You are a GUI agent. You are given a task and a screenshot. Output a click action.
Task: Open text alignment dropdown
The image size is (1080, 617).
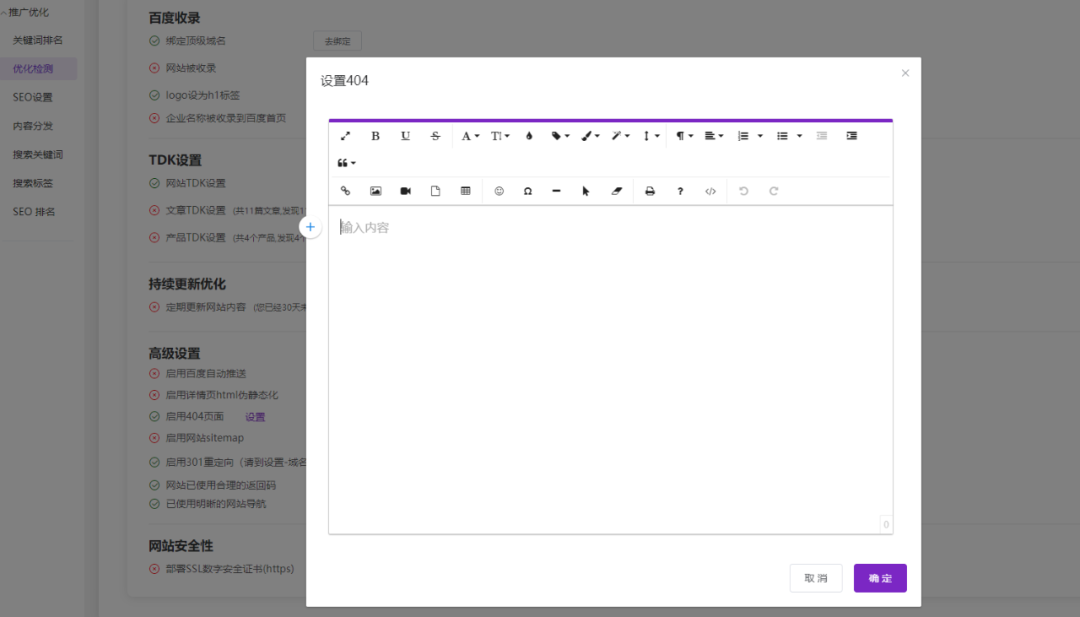(x=714, y=136)
